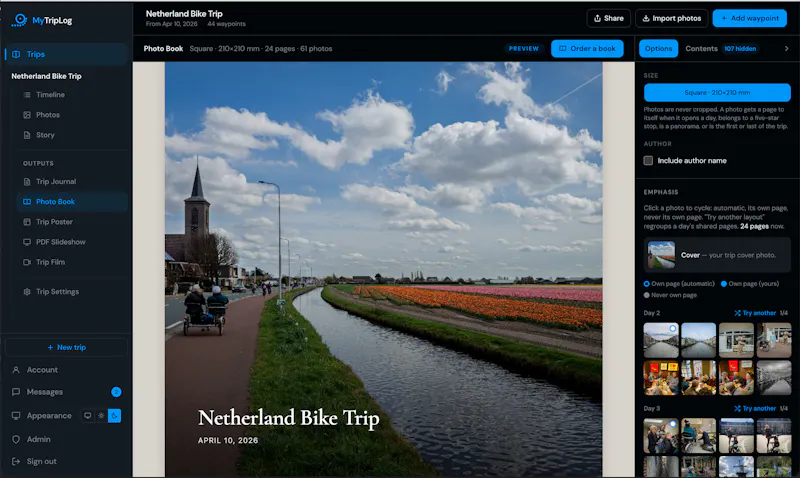Open Trip Settings via the gear icon
The height and width of the screenshot is (478, 800).
[27, 292]
